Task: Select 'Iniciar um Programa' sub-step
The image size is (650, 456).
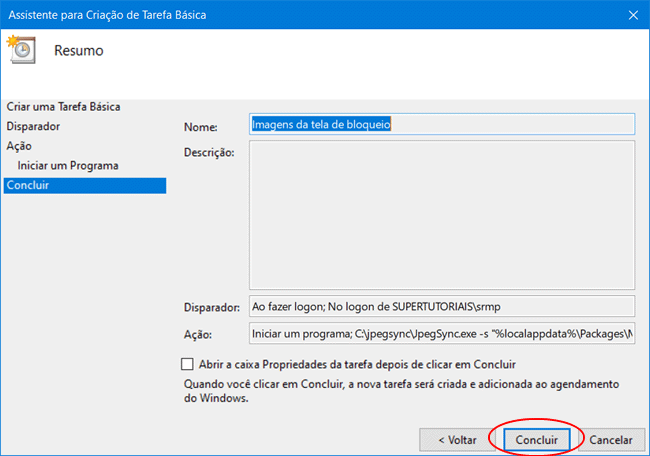Action: coord(68,166)
